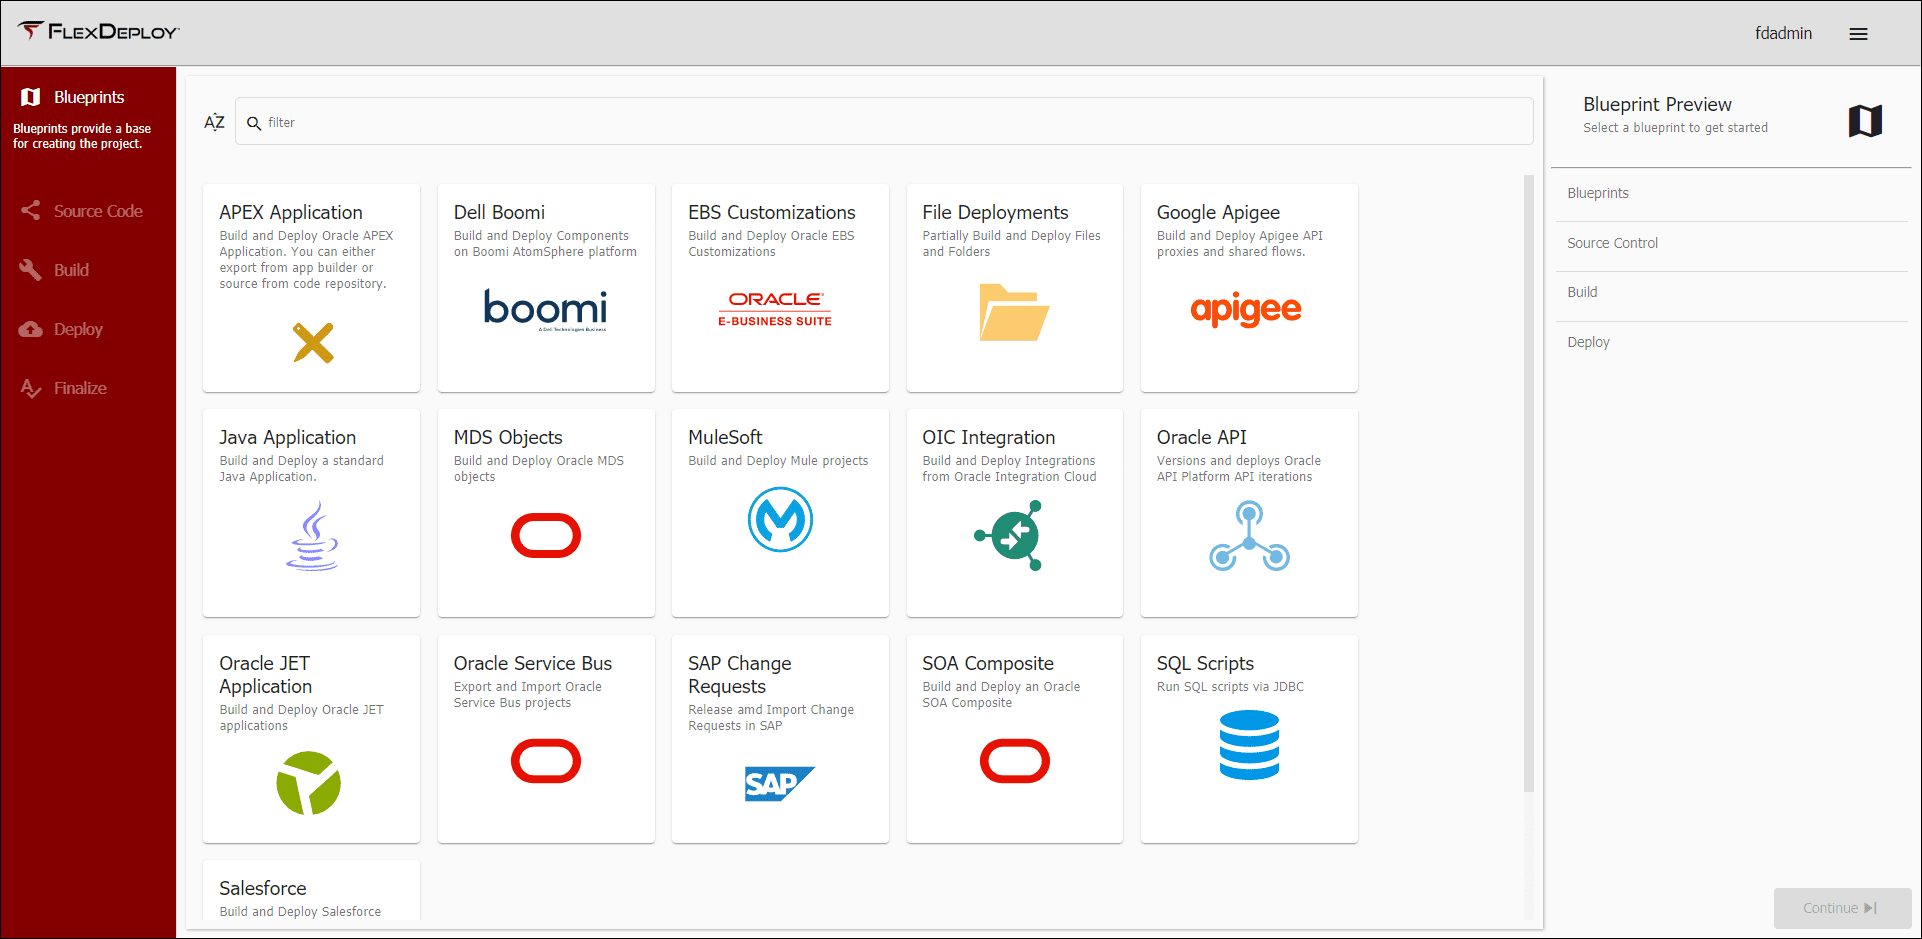Image resolution: width=1922 pixels, height=939 pixels.
Task: Select the Salesforce blueprint title
Action: [x=263, y=889]
